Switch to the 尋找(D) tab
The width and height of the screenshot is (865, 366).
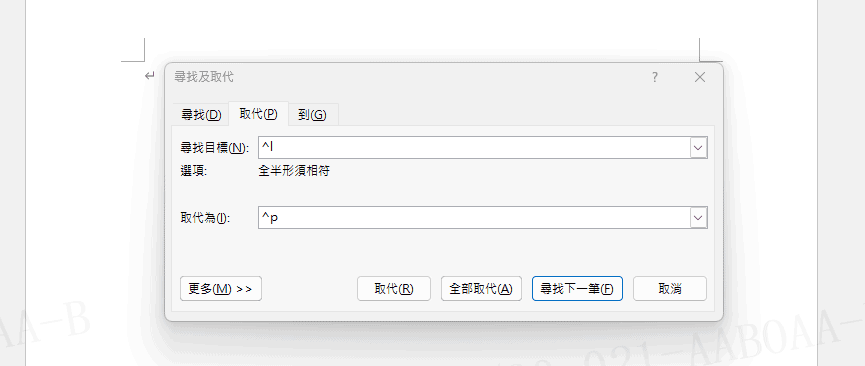[201, 115]
